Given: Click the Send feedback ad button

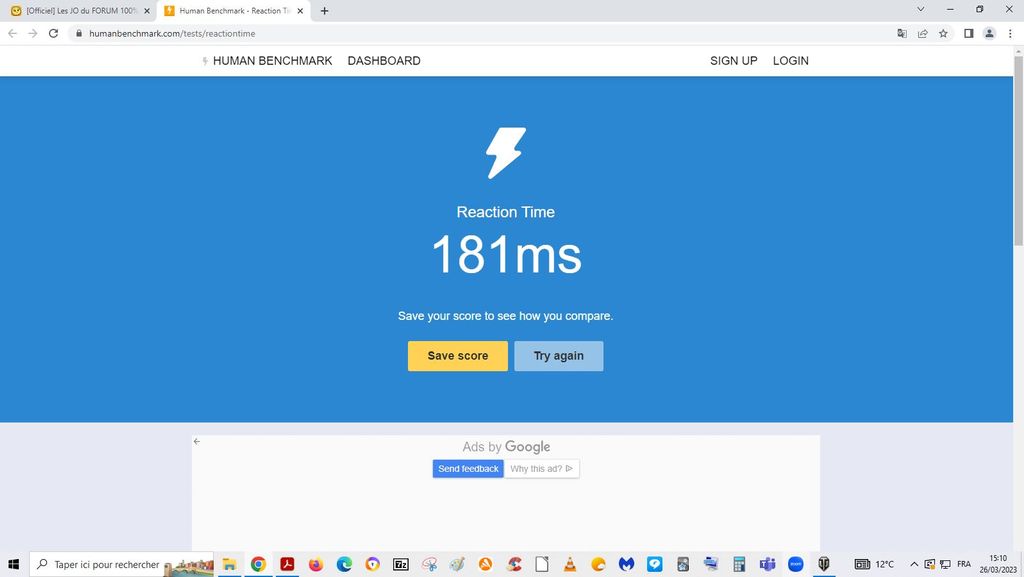Looking at the screenshot, I should click(x=468, y=469).
